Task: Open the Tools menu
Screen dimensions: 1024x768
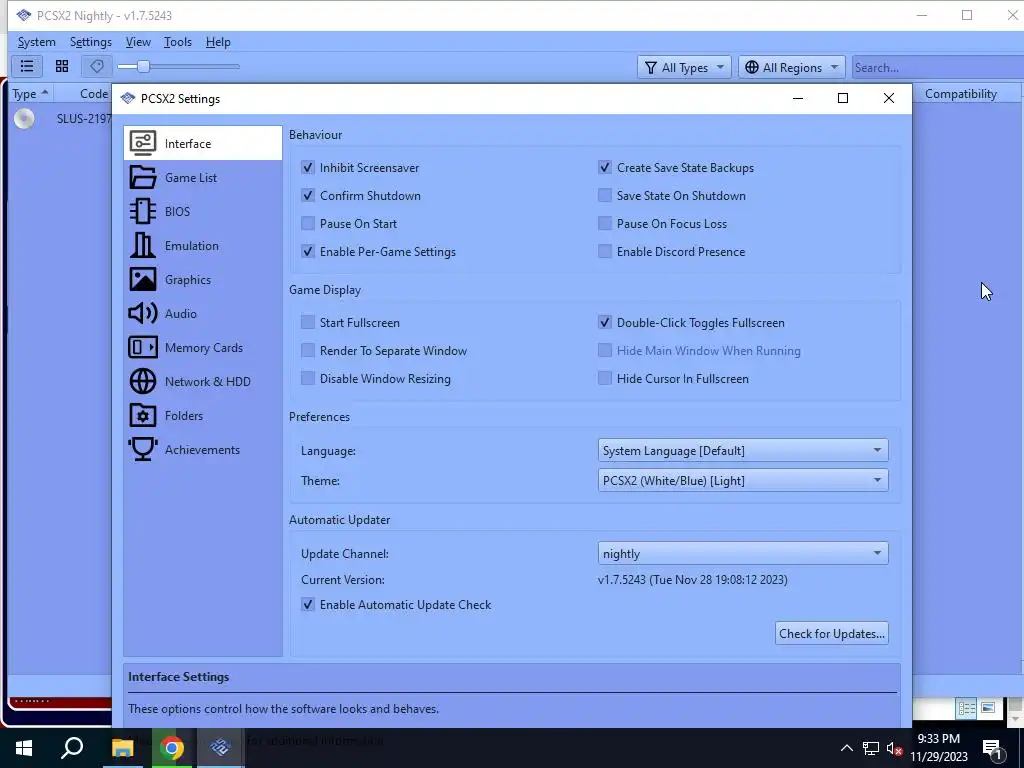Action: 178,42
